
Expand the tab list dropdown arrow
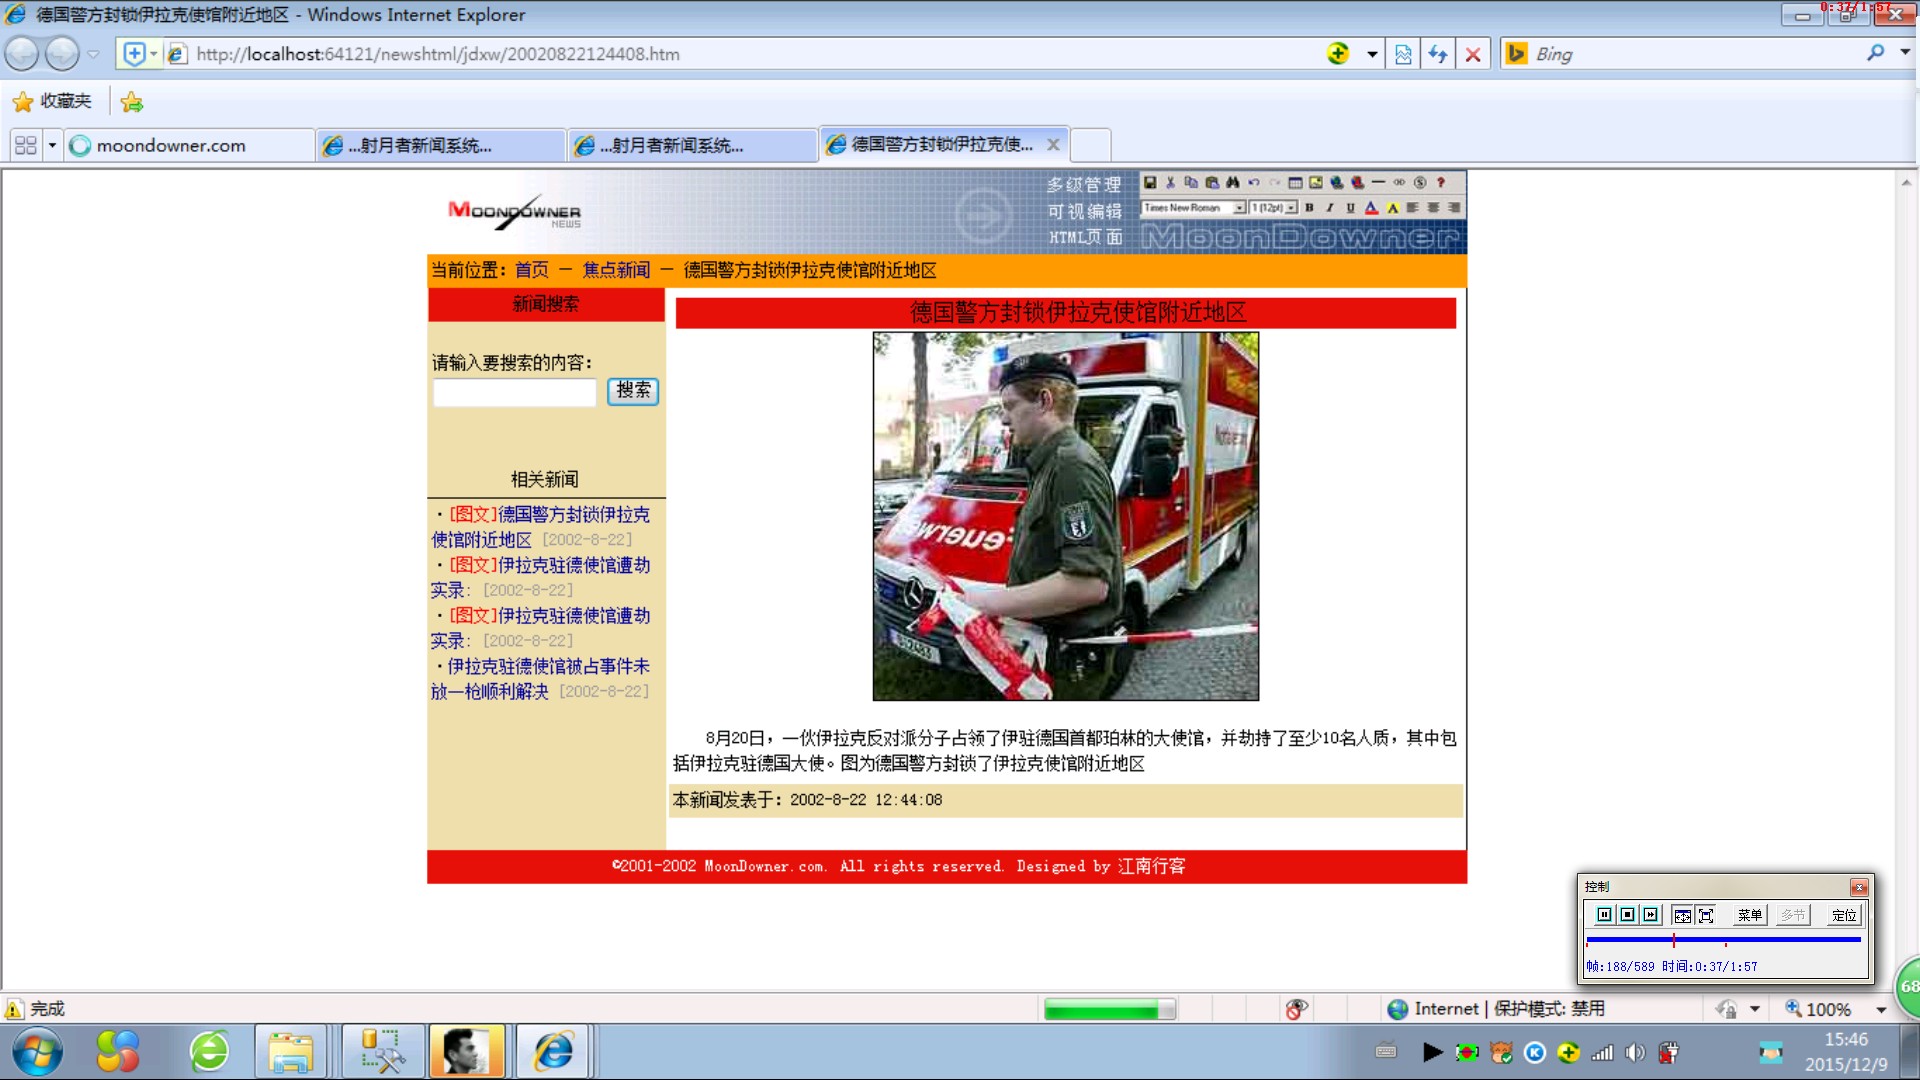52,145
